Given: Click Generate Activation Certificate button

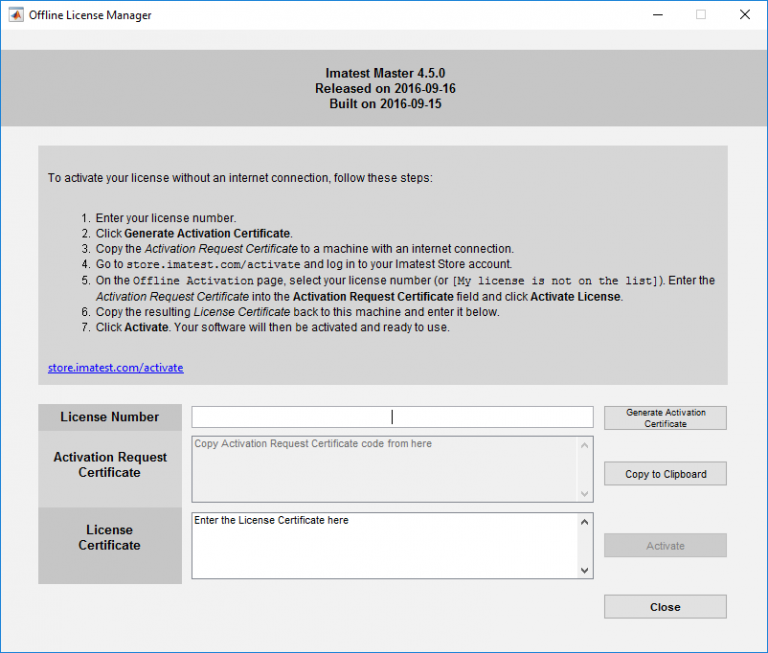Looking at the screenshot, I should [665, 418].
